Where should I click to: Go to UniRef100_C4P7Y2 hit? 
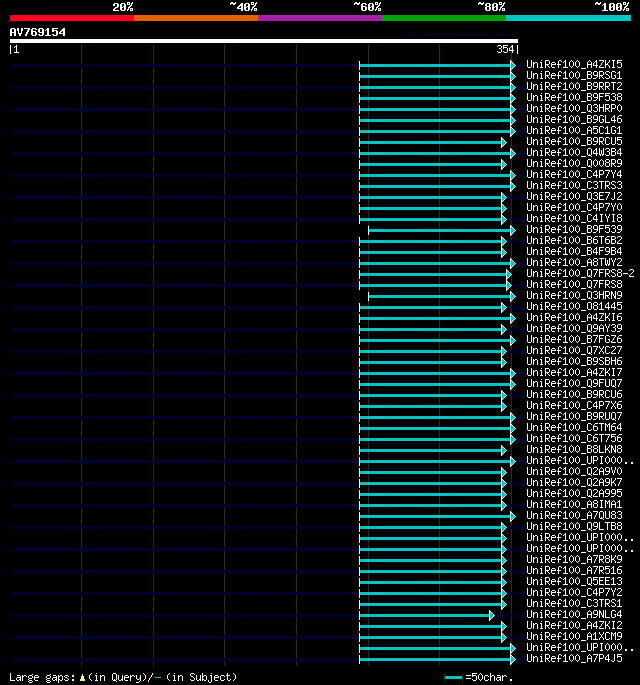(574, 592)
